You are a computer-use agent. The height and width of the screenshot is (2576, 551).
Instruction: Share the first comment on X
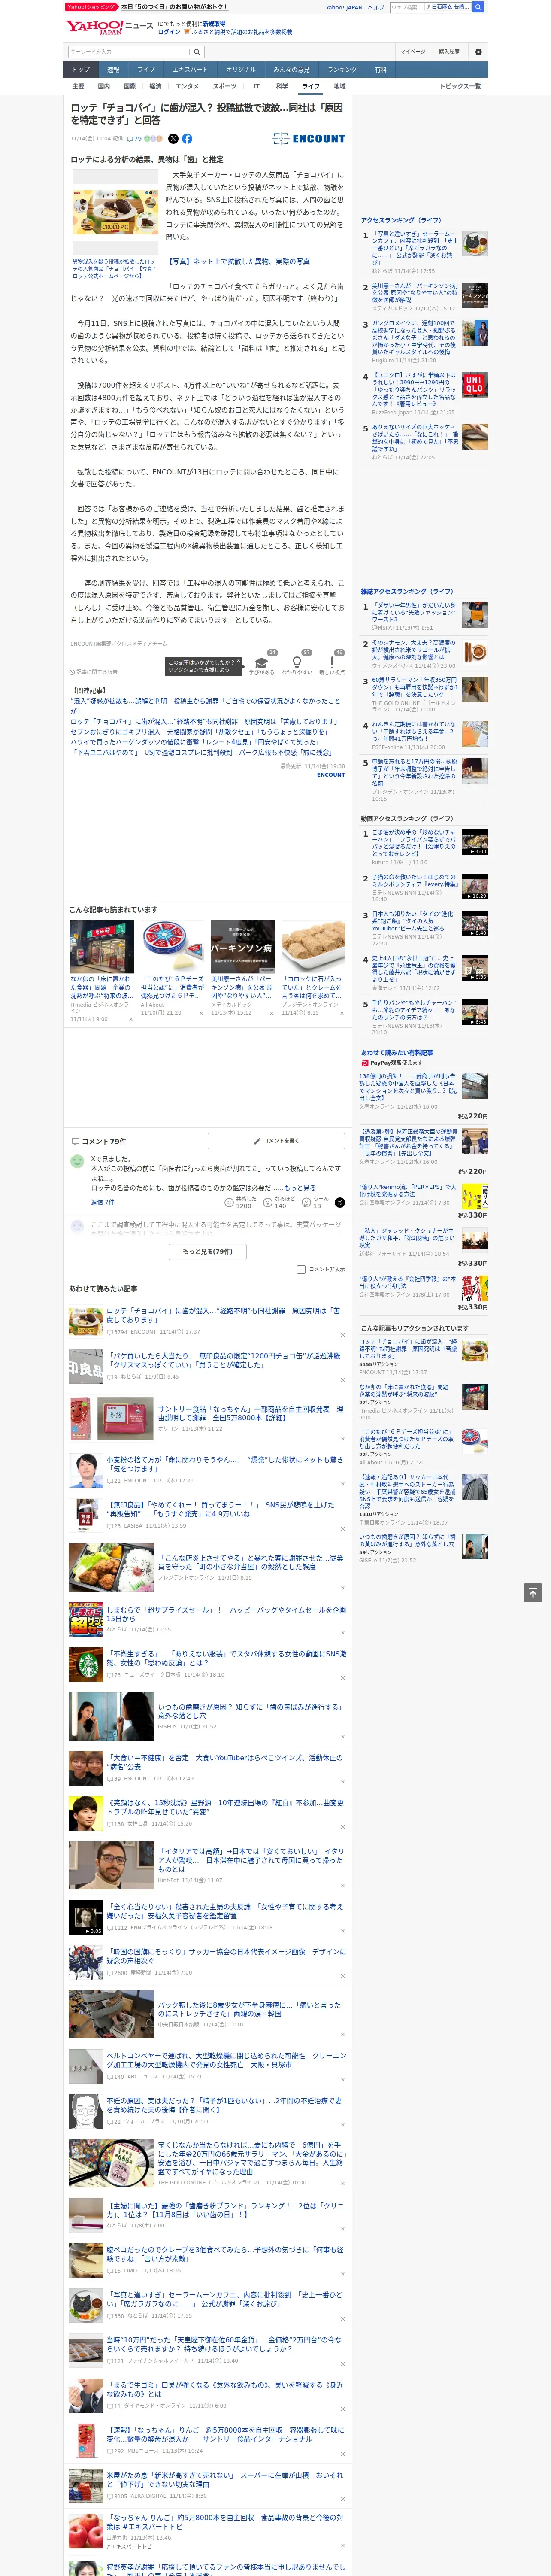click(339, 1203)
